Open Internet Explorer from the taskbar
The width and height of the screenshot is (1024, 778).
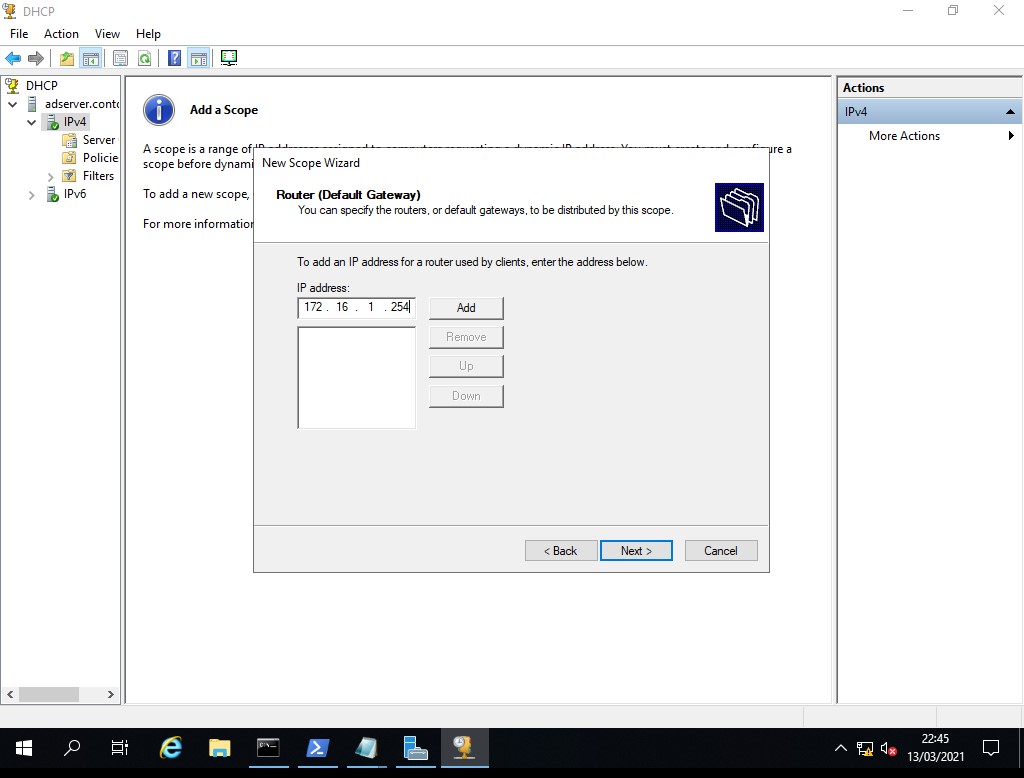pos(172,748)
